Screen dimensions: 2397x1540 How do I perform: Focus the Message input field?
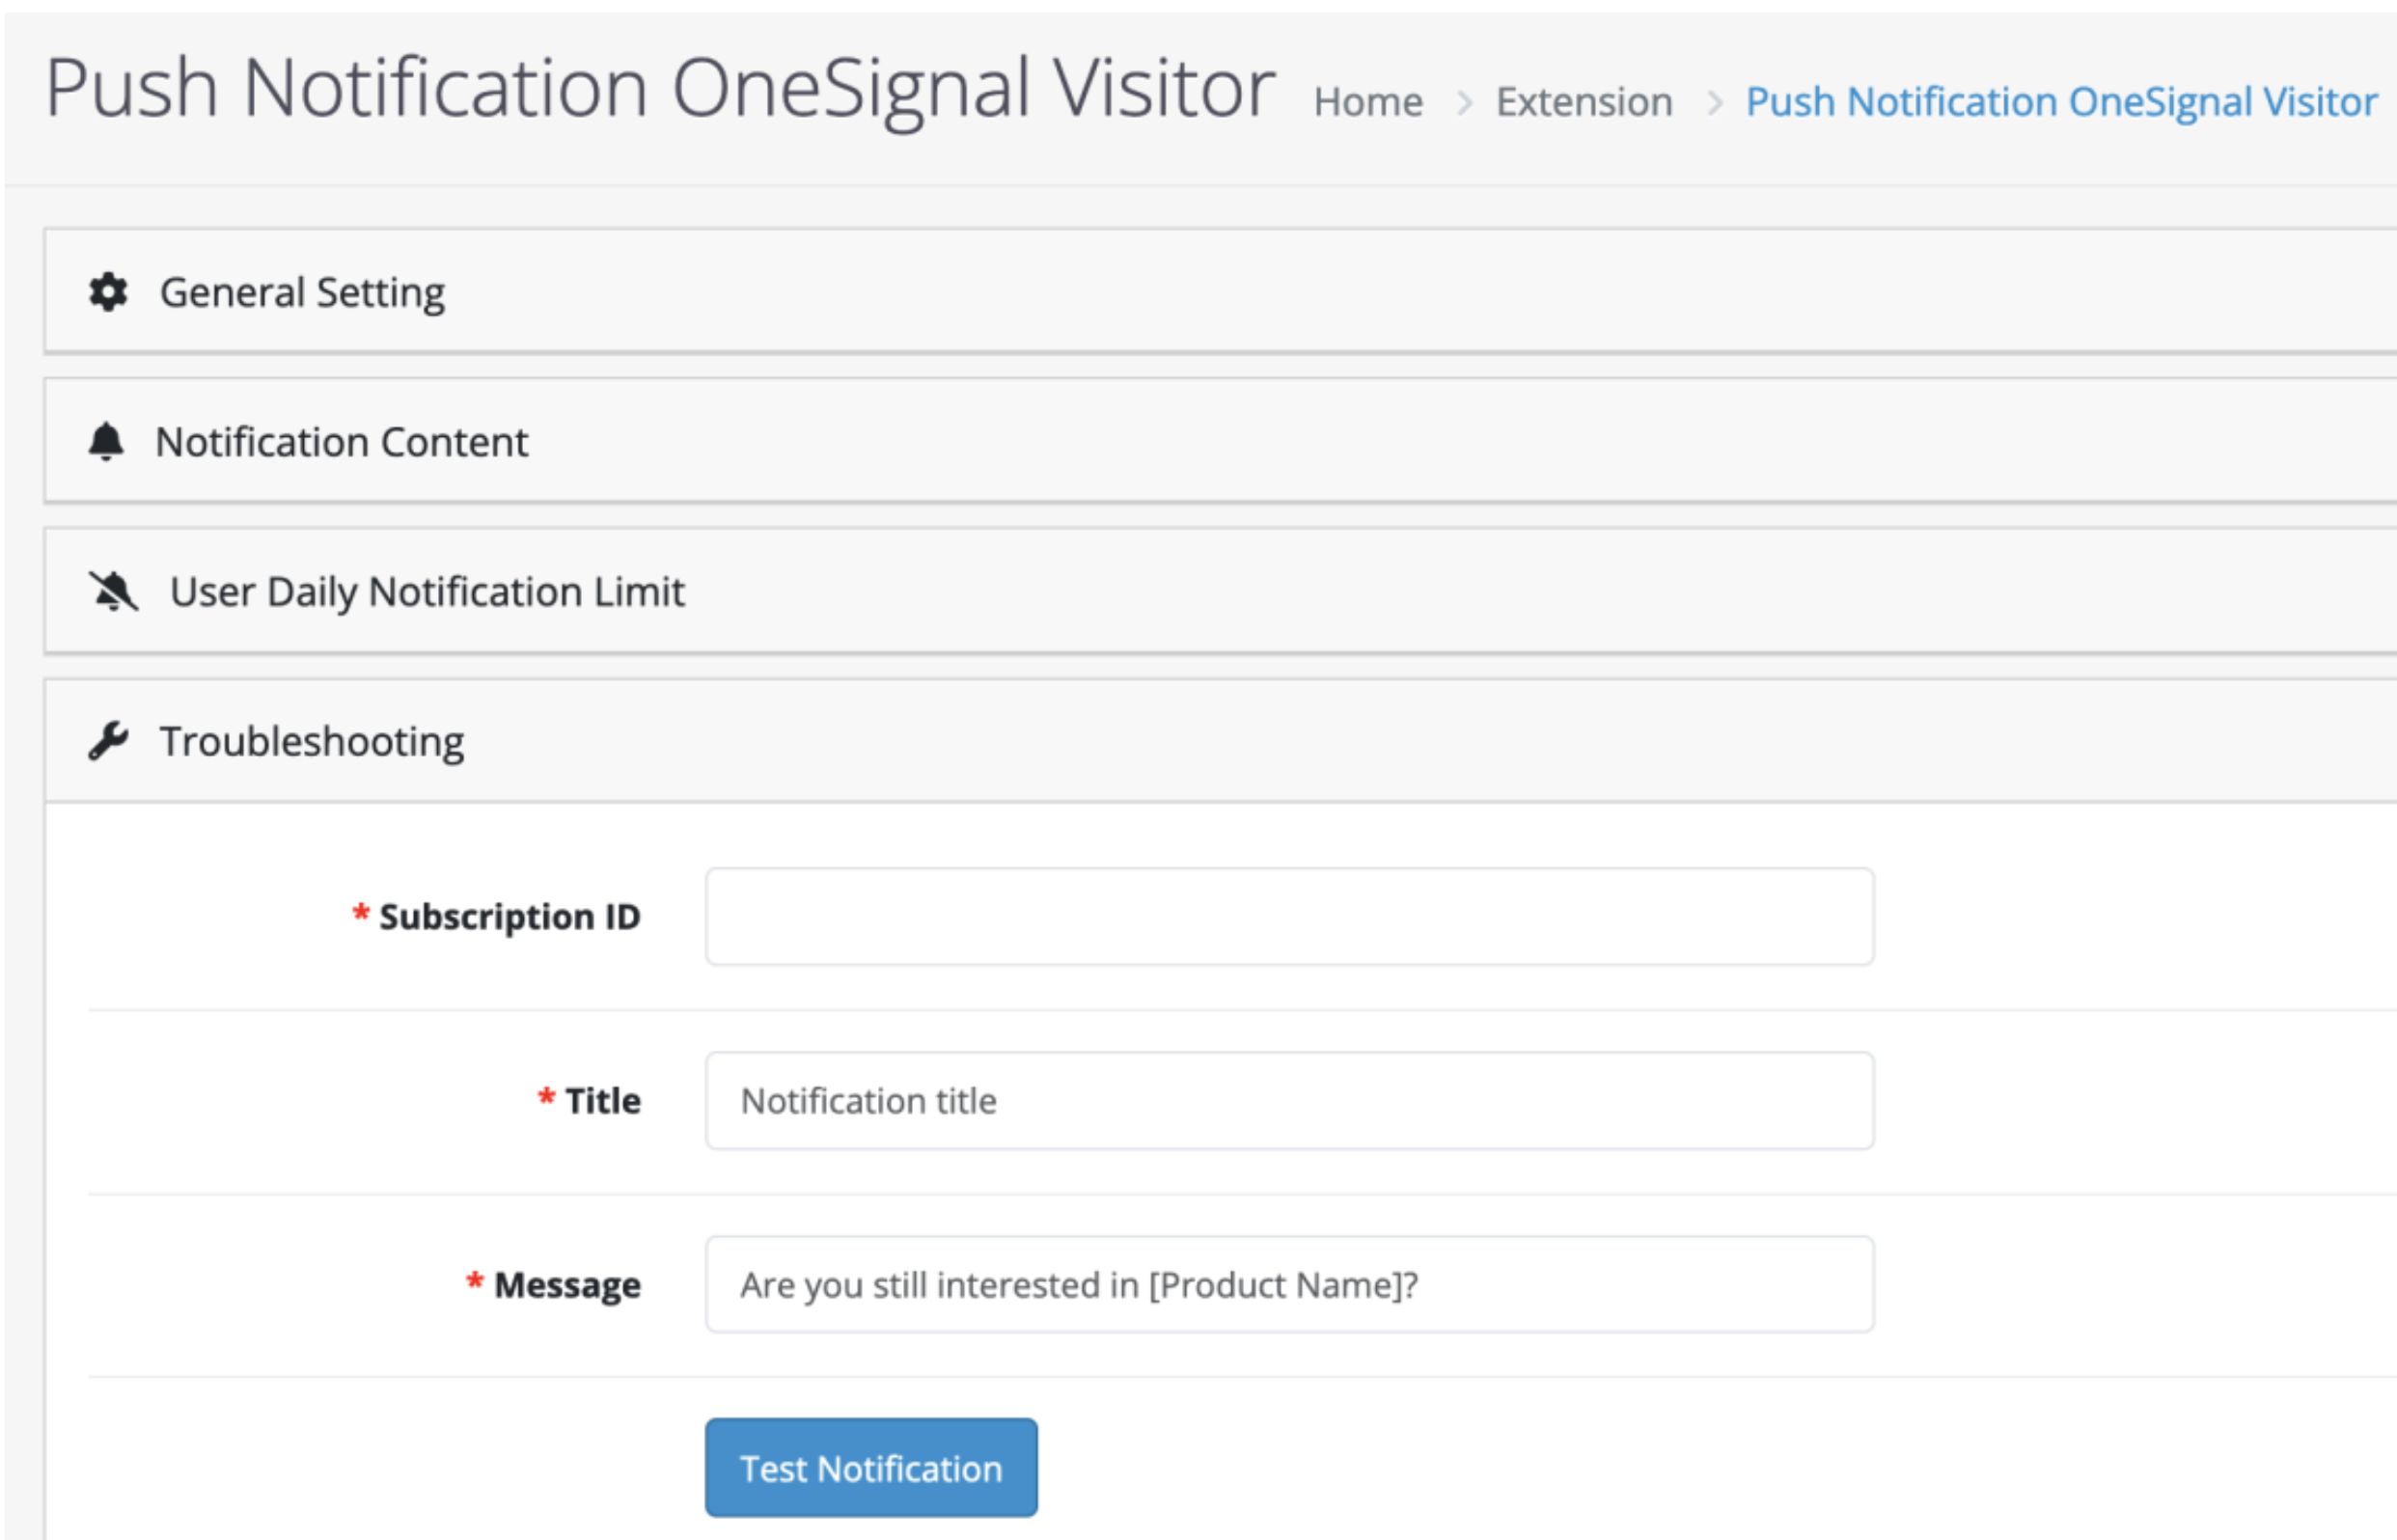point(1289,1284)
